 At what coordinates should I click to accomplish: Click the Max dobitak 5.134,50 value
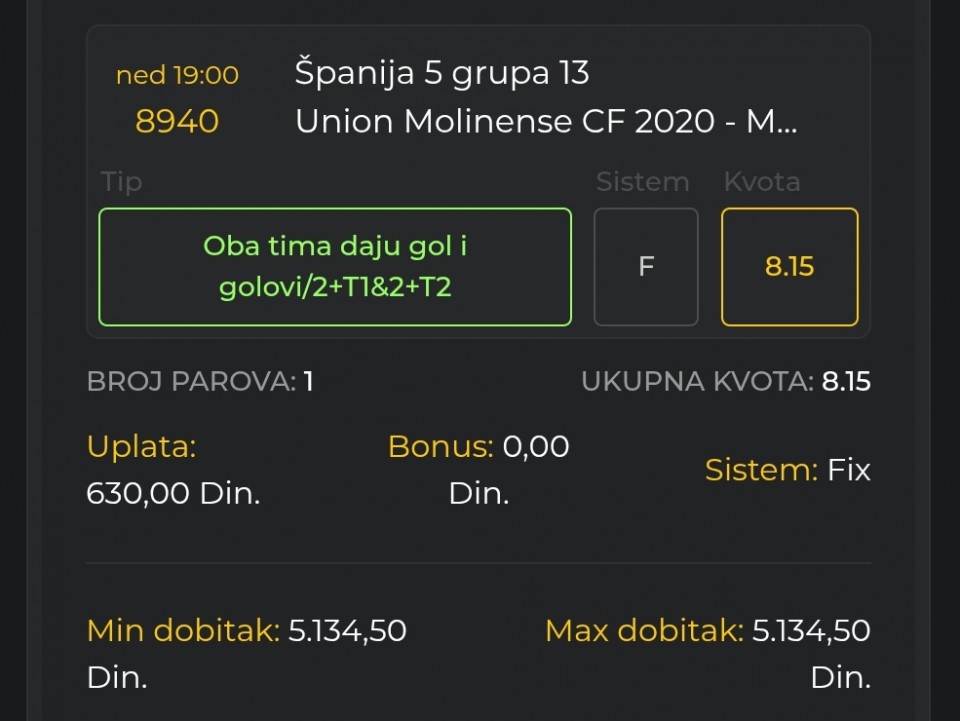[811, 630]
